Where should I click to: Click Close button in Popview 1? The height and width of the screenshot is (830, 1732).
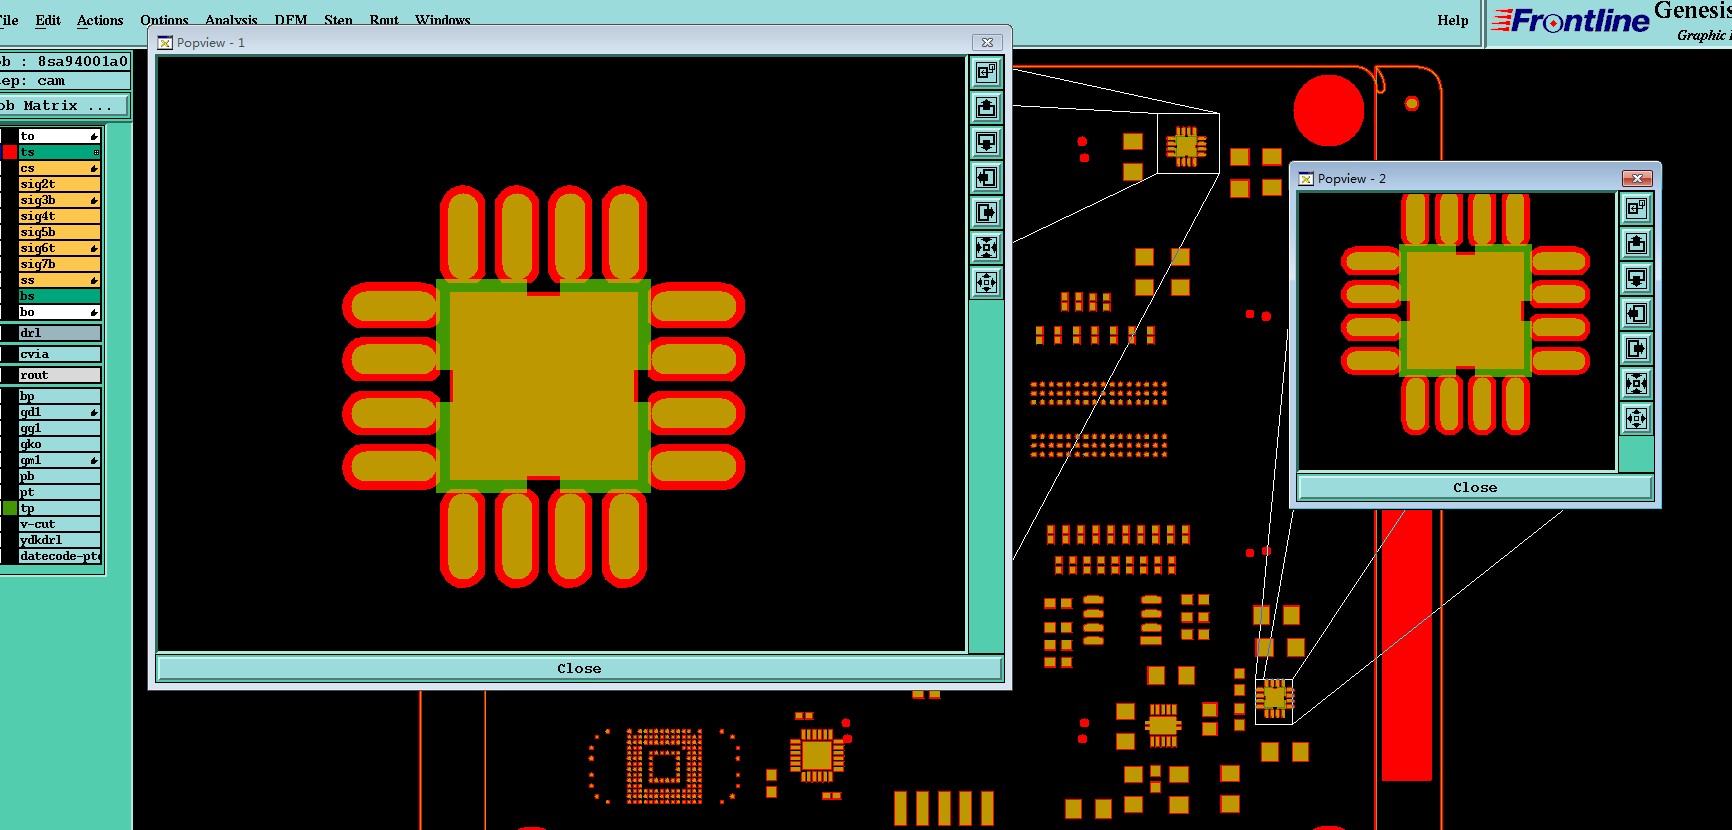tap(579, 668)
